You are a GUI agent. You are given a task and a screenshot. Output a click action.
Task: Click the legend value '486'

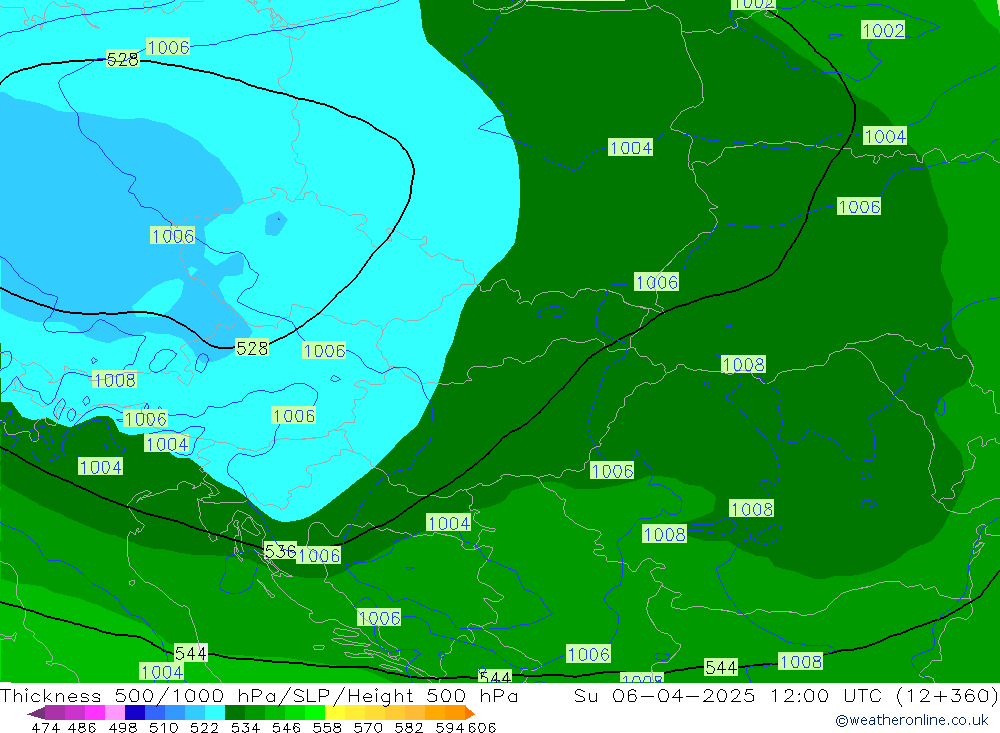click(82, 727)
